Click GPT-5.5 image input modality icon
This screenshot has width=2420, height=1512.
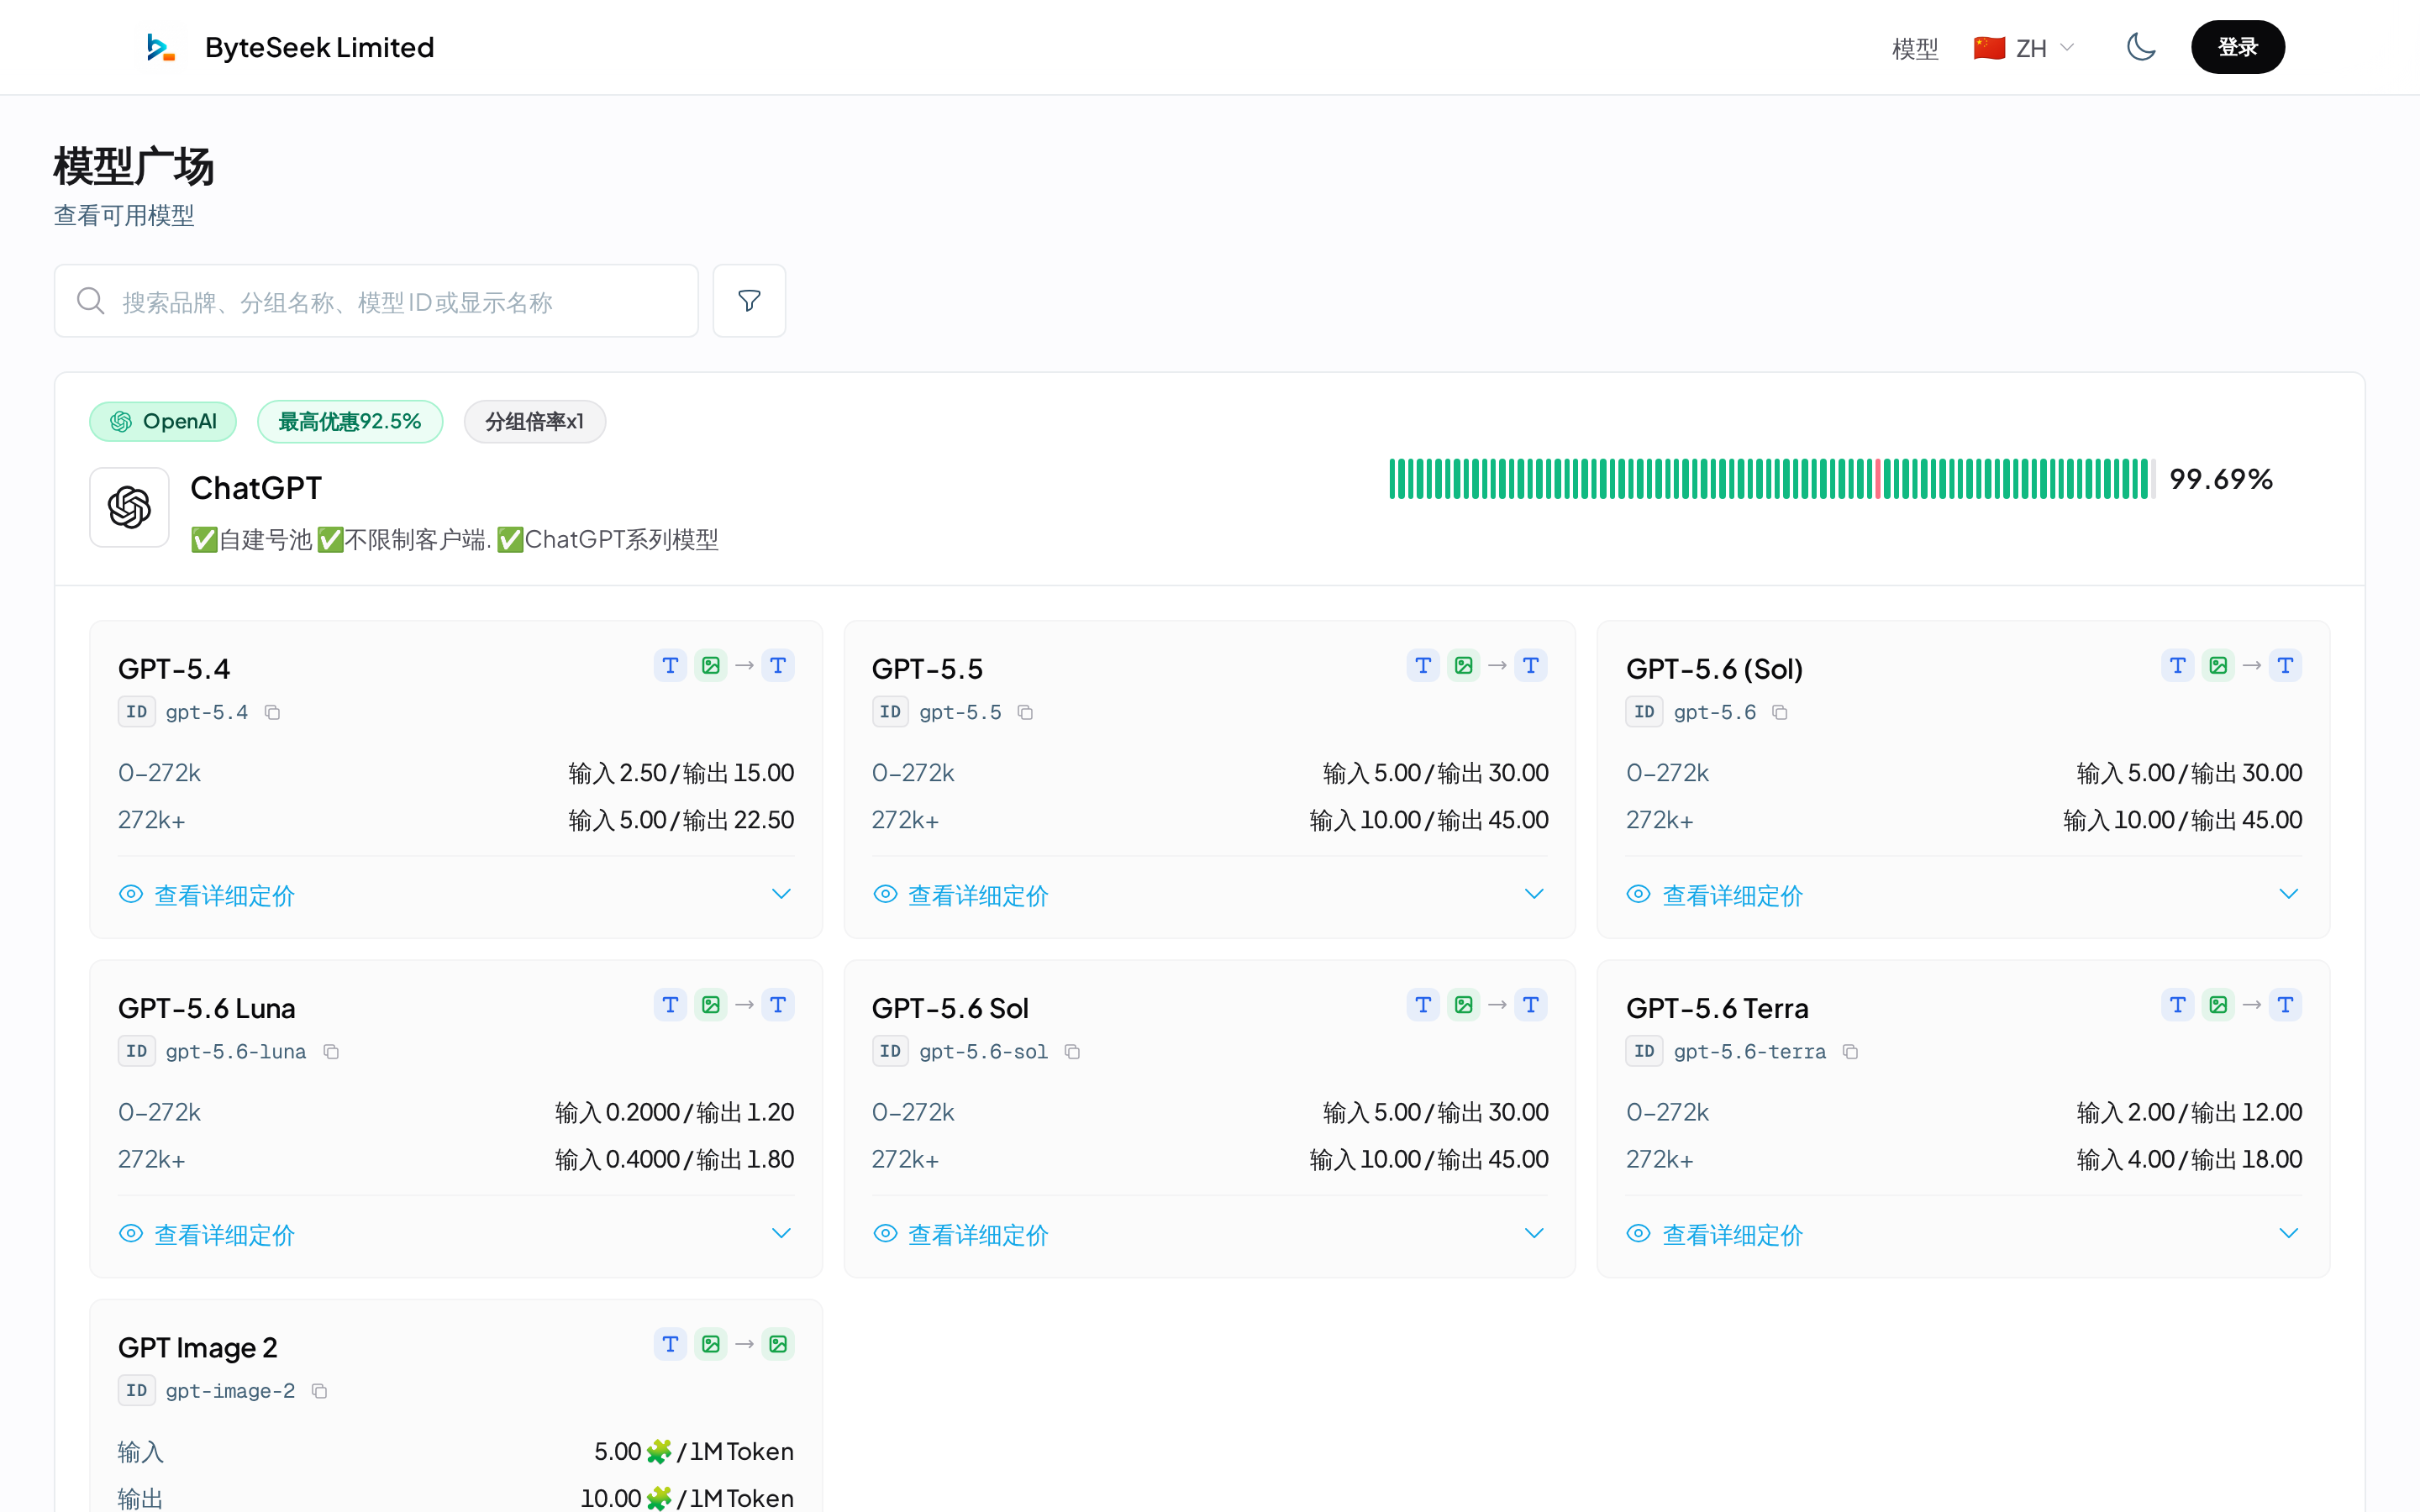[1464, 665]
